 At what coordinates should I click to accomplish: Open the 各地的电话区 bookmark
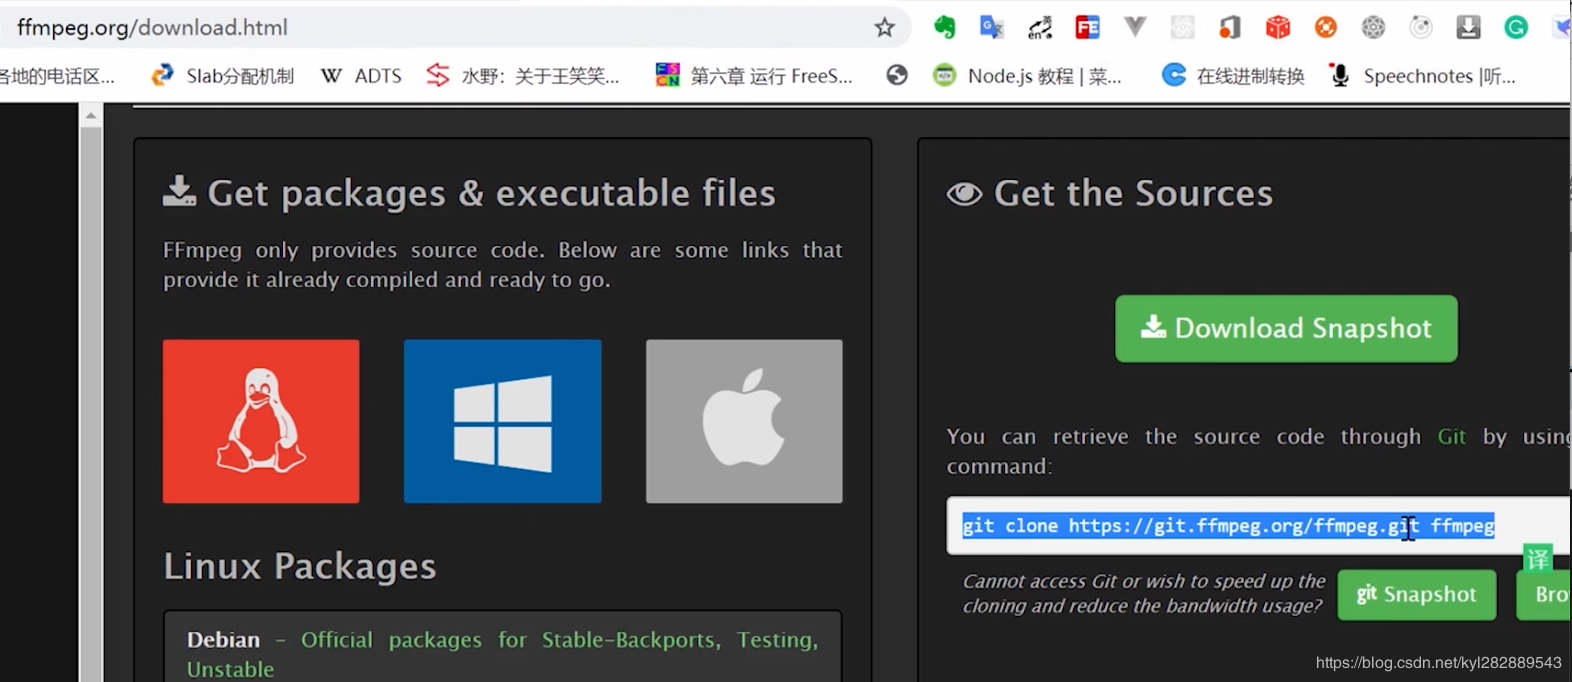pos(57,76)
